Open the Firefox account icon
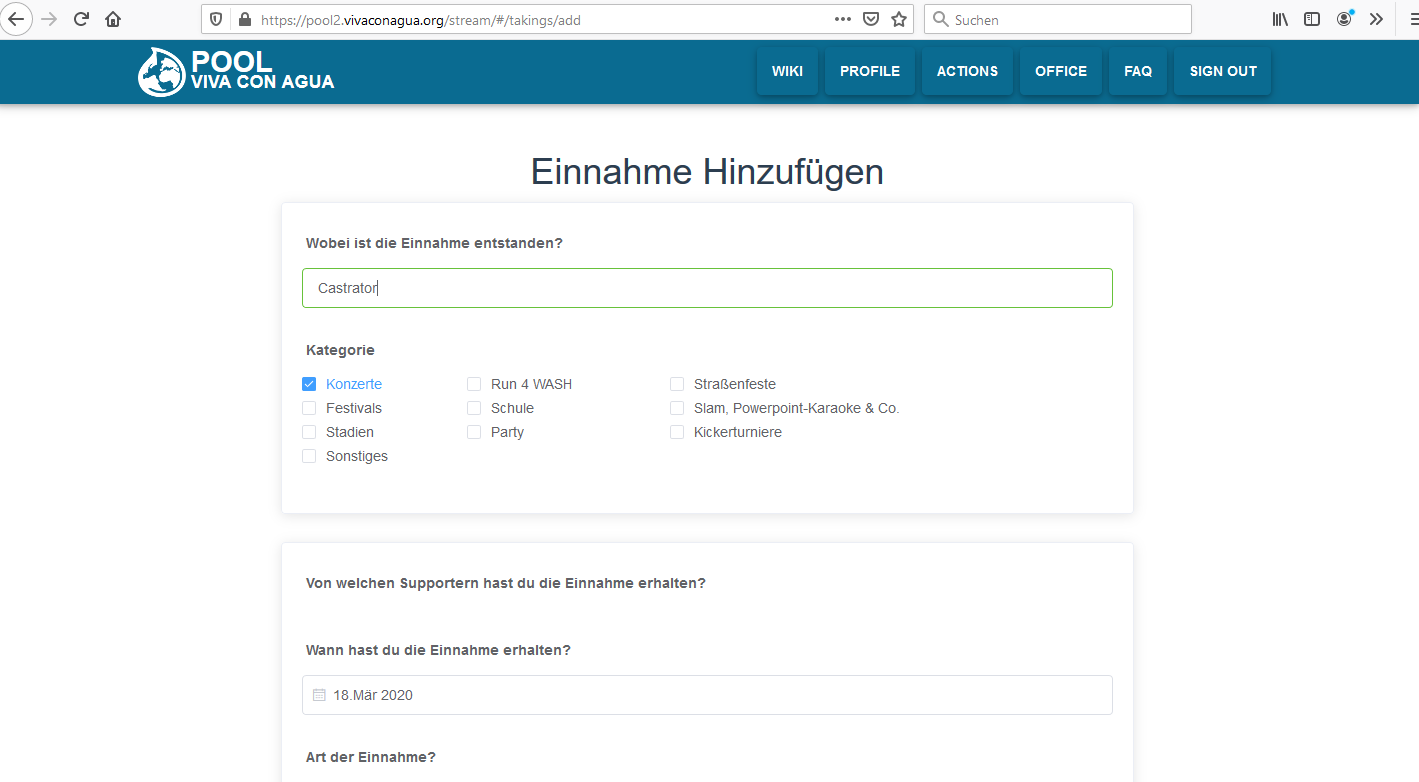1419x782 pixels. click(1344, 19)
